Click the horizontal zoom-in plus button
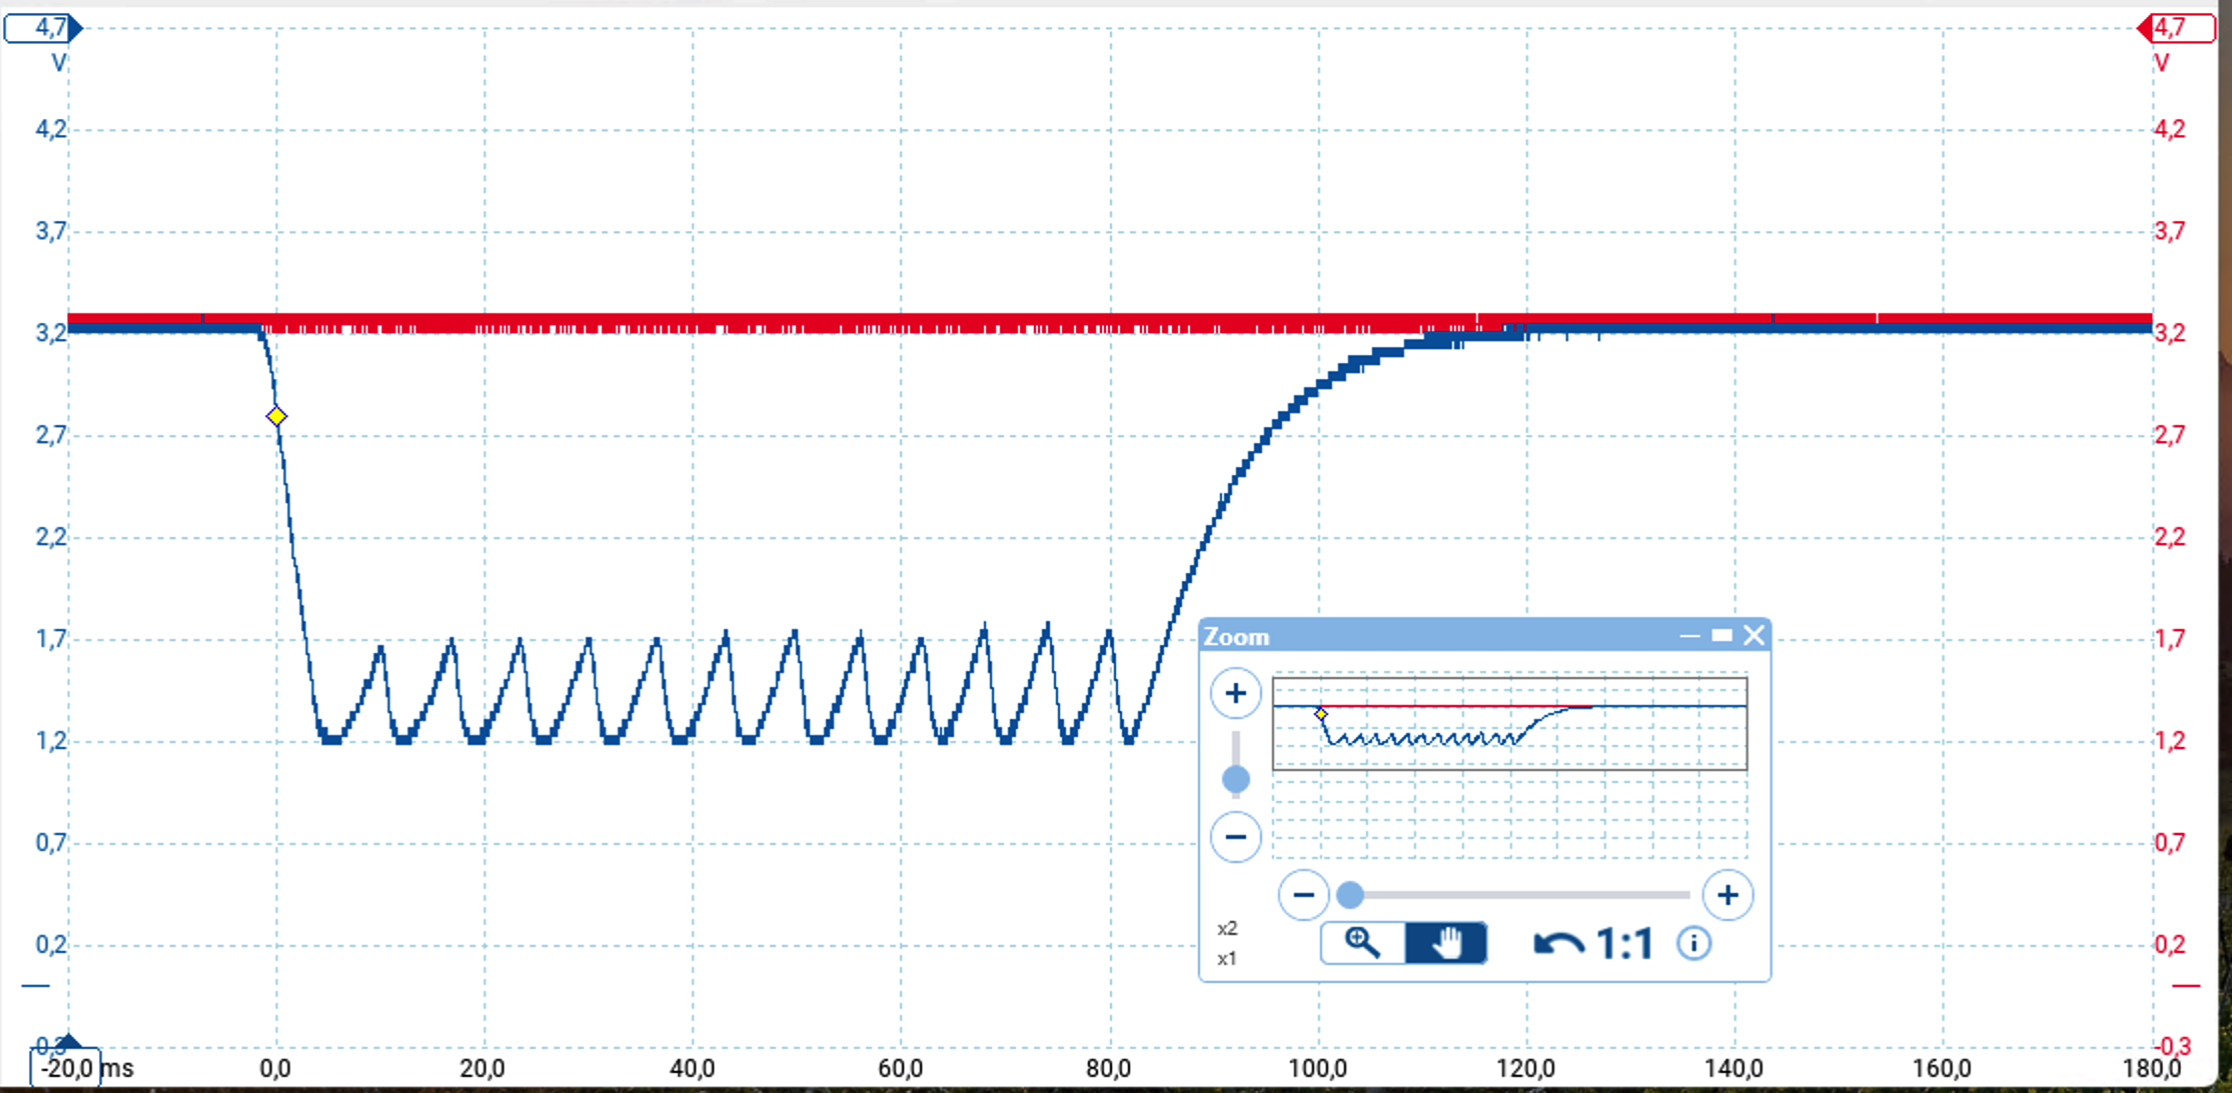The width and height of the screenshot is (2232, 1093). coord(1727,895)
